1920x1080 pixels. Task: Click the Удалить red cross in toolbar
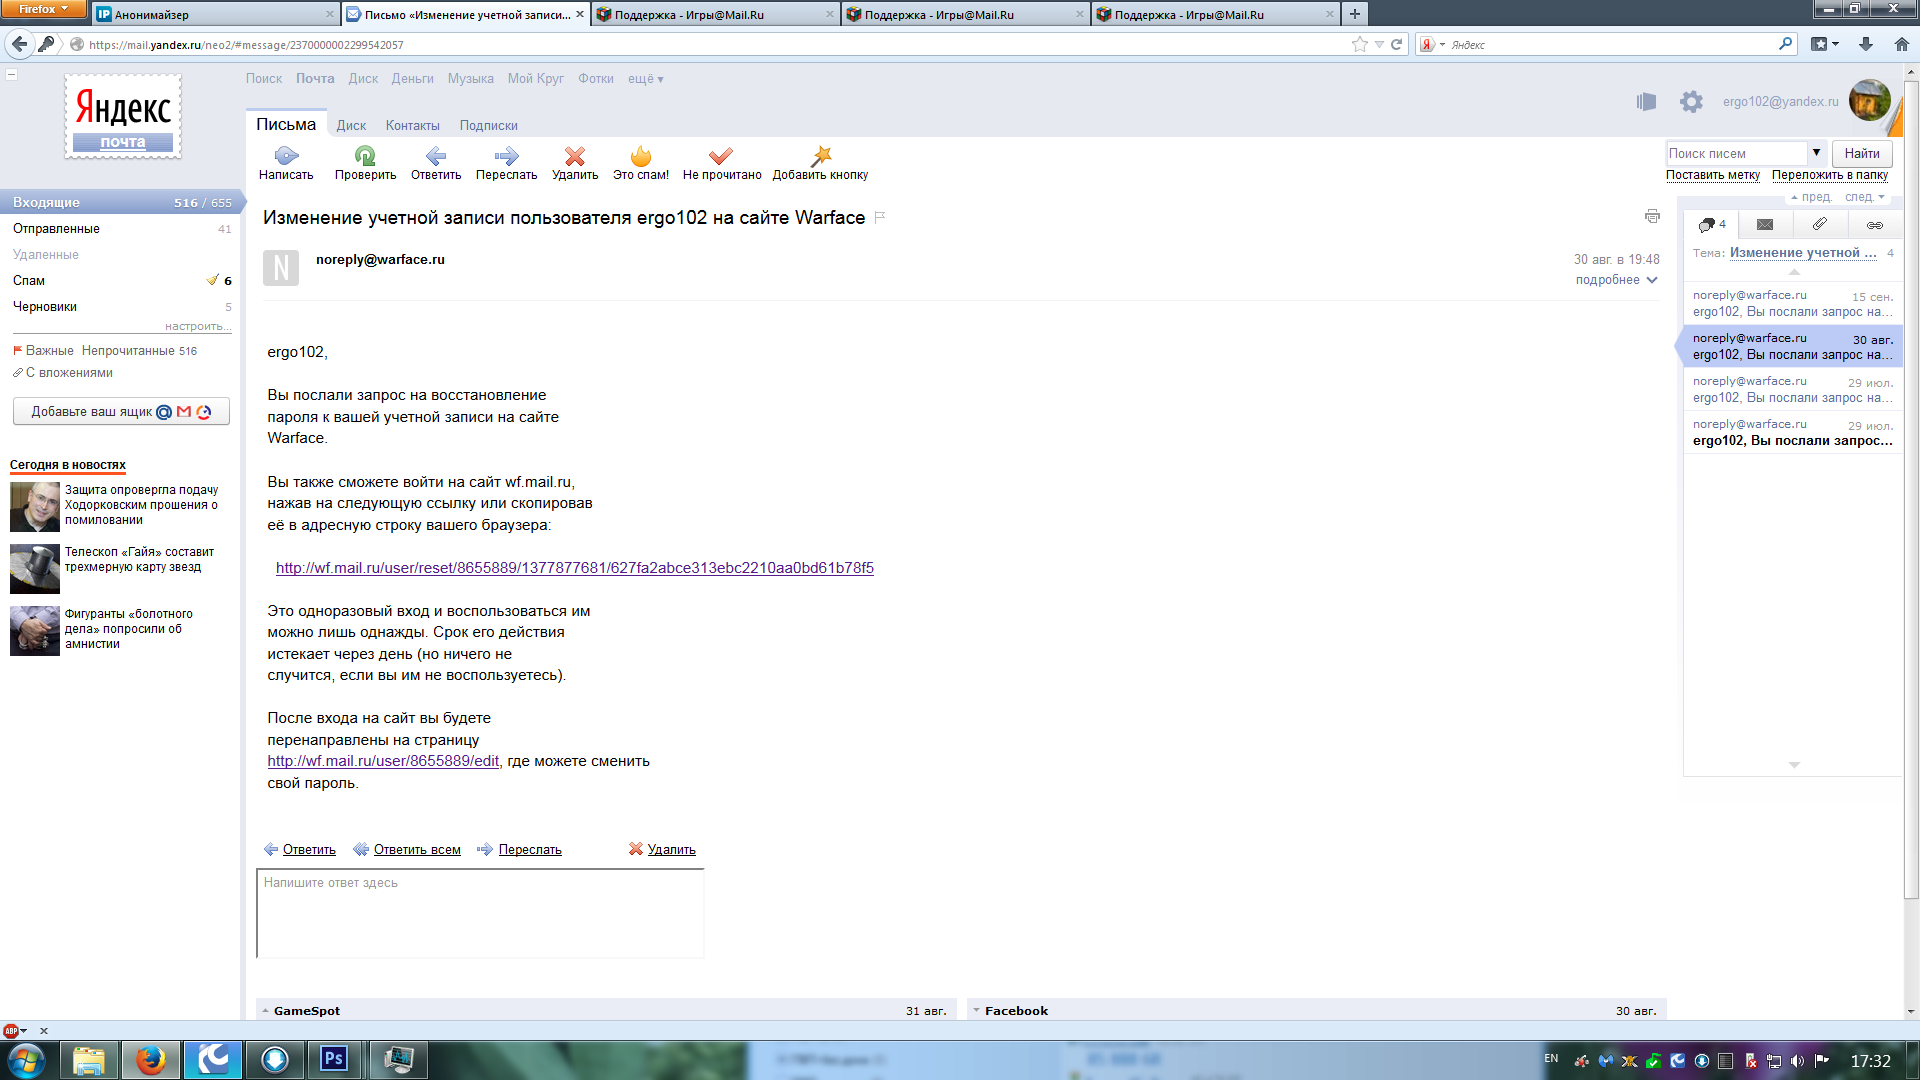pos(575,156)
